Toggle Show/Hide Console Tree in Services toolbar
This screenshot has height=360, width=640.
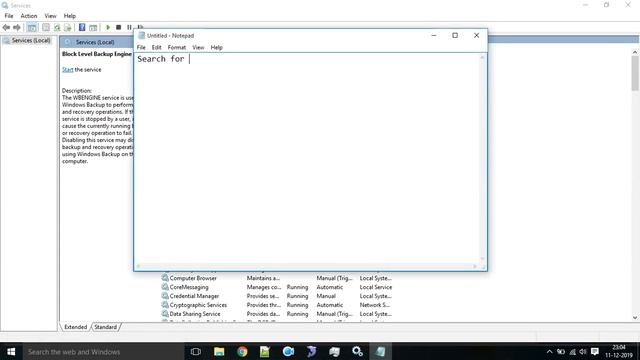(31, 27)
